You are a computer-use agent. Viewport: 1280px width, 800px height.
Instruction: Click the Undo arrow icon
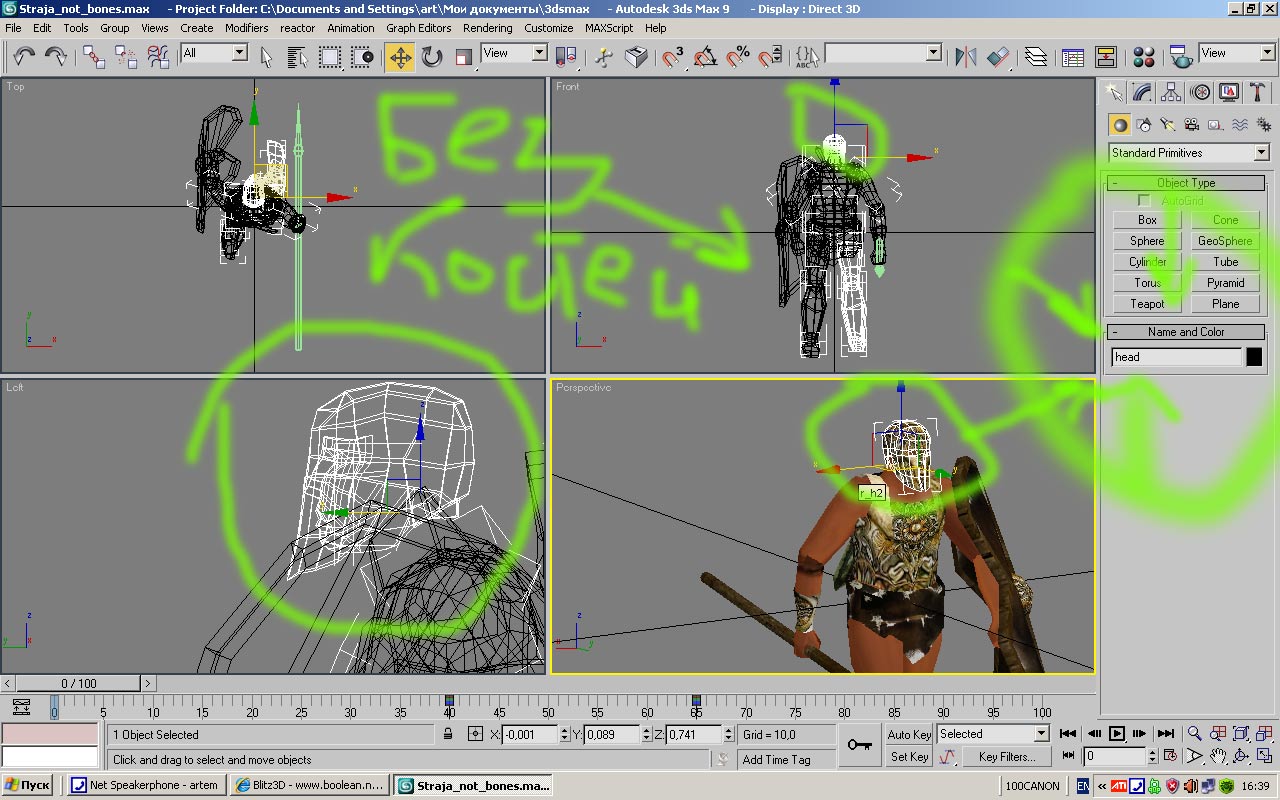23,56
